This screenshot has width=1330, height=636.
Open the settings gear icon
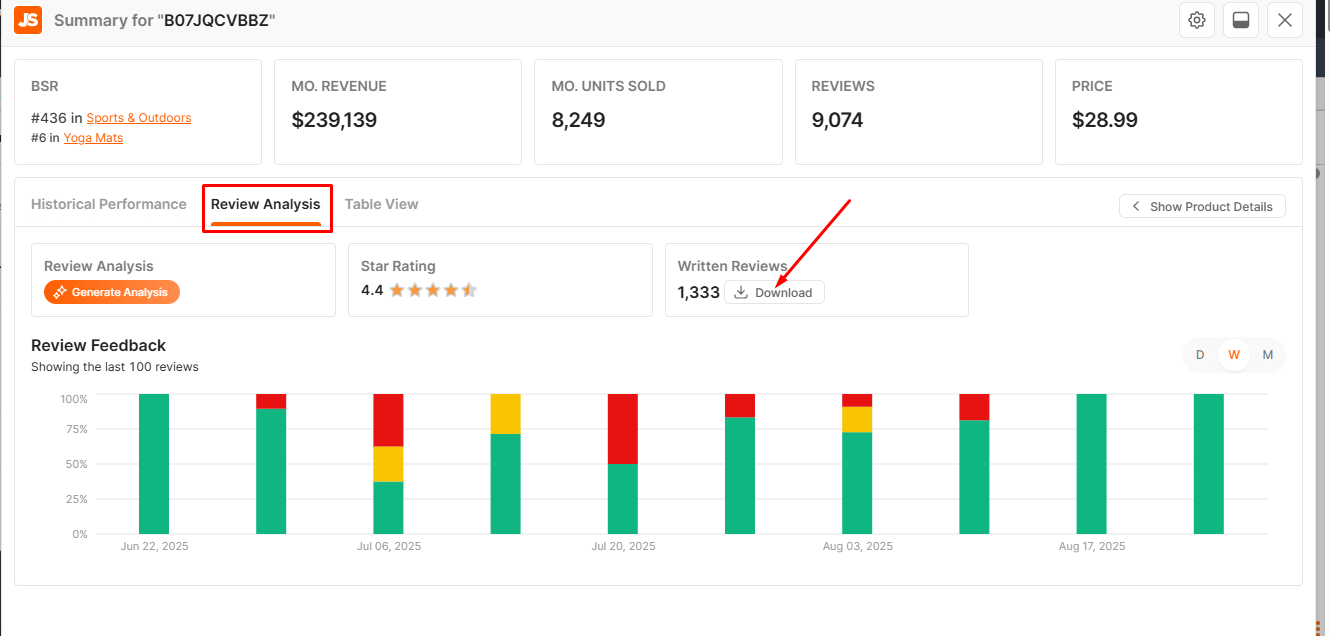coord(1196,20)
